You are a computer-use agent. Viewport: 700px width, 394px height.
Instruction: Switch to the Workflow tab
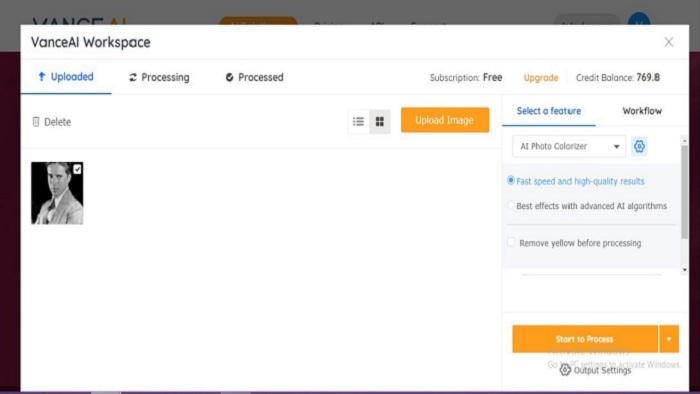coord(642,111)
